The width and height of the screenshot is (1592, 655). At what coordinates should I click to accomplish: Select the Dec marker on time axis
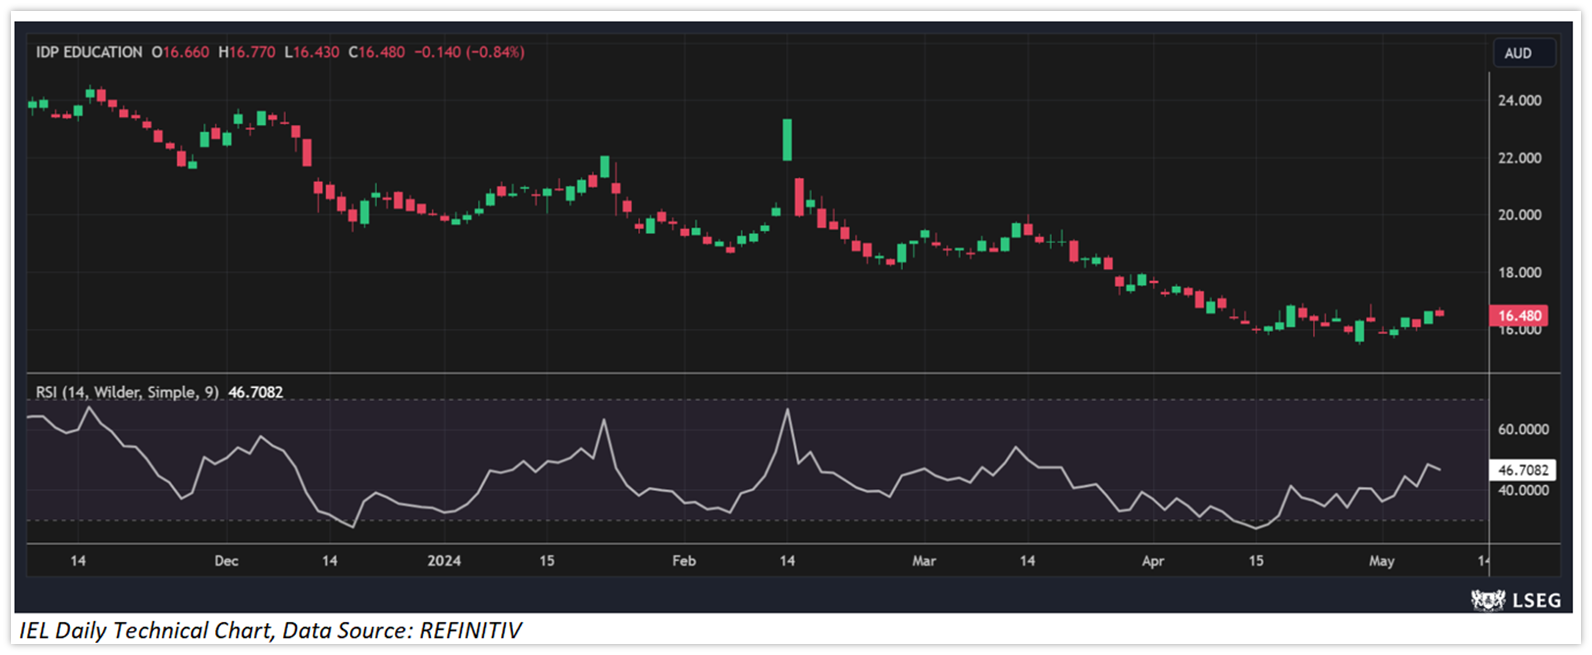[226, 561]
